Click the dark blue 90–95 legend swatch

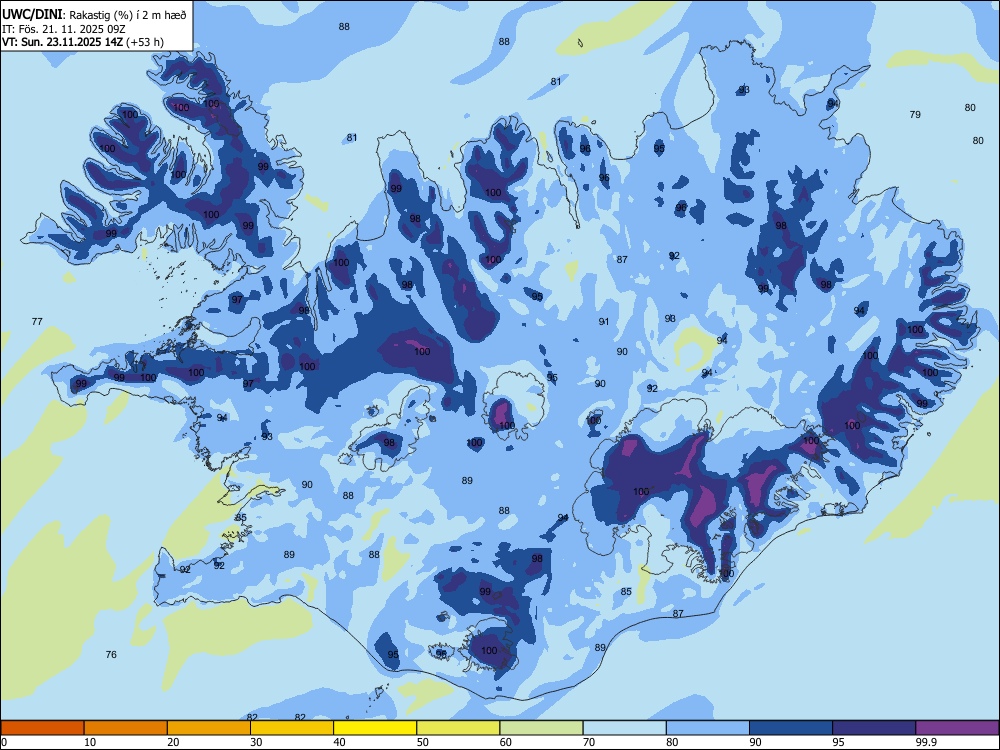pos(791,728)
